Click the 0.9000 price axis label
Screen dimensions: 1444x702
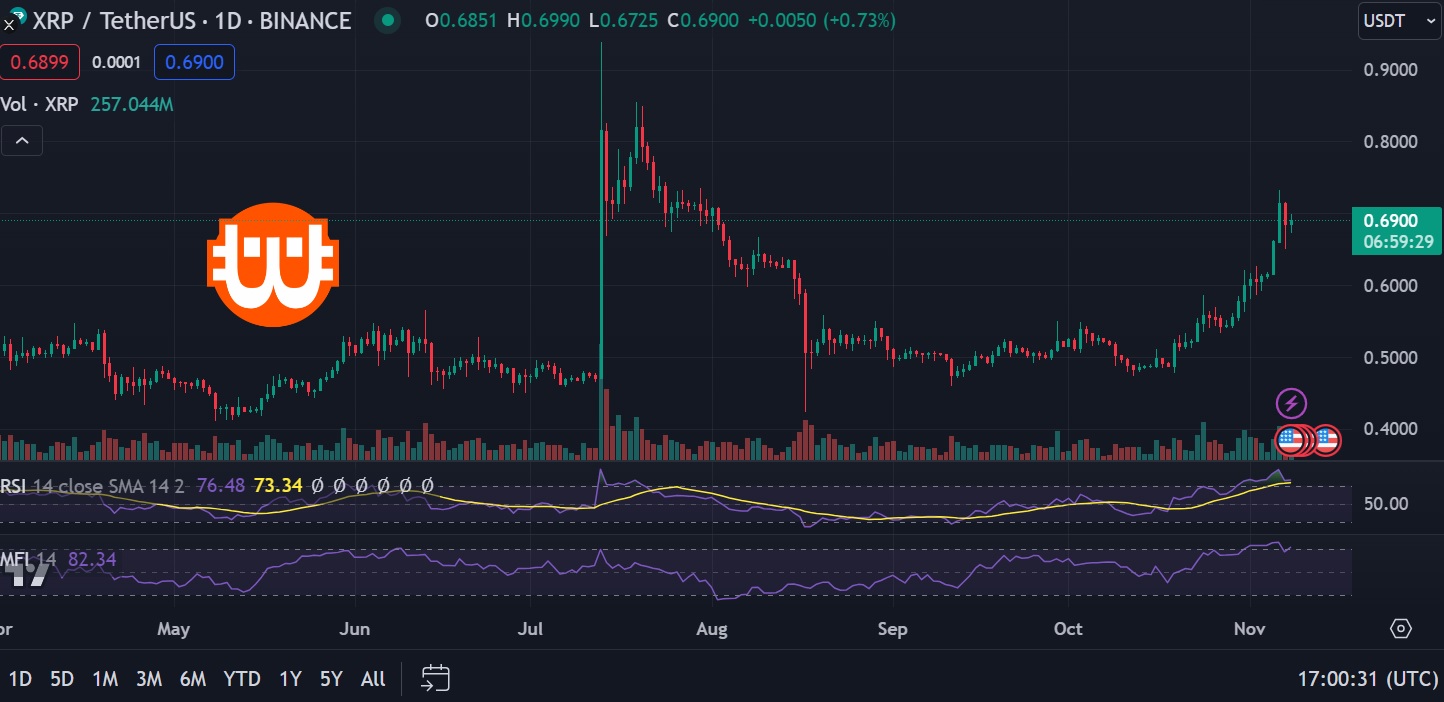pyautogui.click(x=1391, y=70)
